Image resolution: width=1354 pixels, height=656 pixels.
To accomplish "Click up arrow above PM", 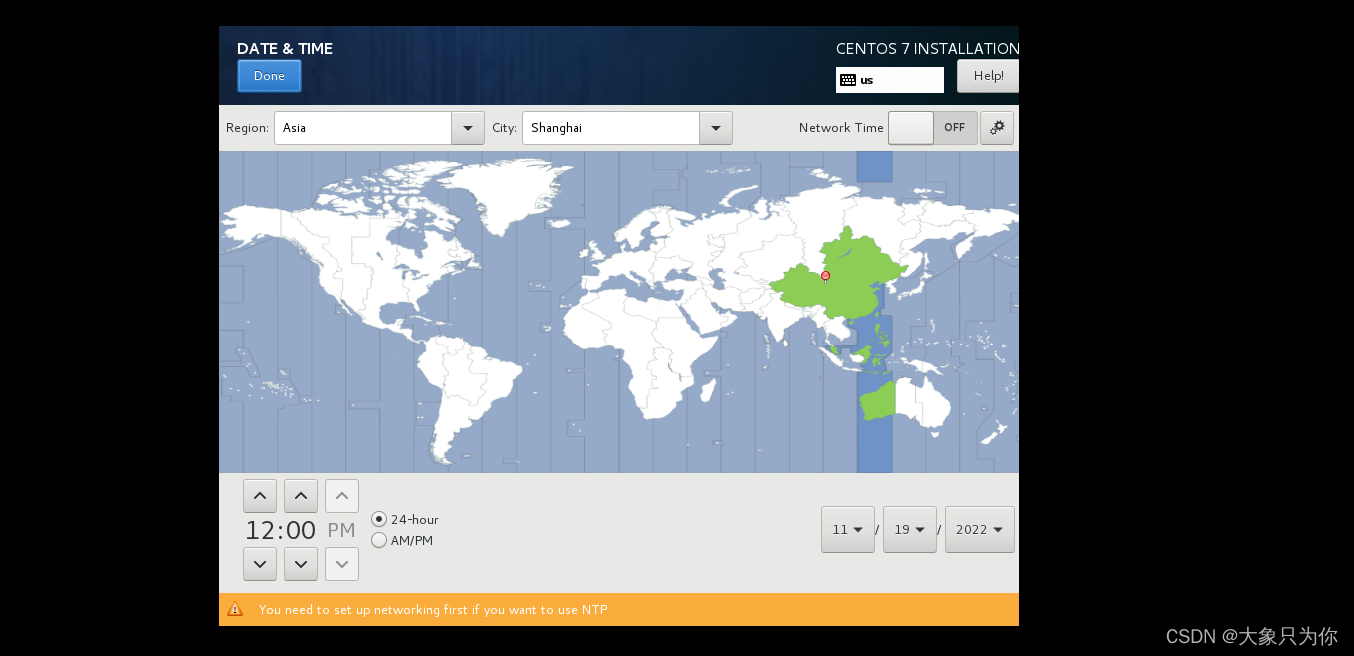I will pos(342,496).
